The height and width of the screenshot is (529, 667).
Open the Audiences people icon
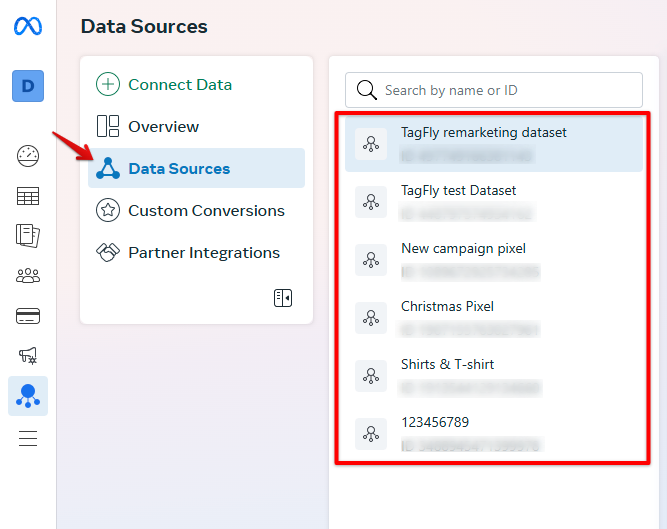(x=28, y=275)
